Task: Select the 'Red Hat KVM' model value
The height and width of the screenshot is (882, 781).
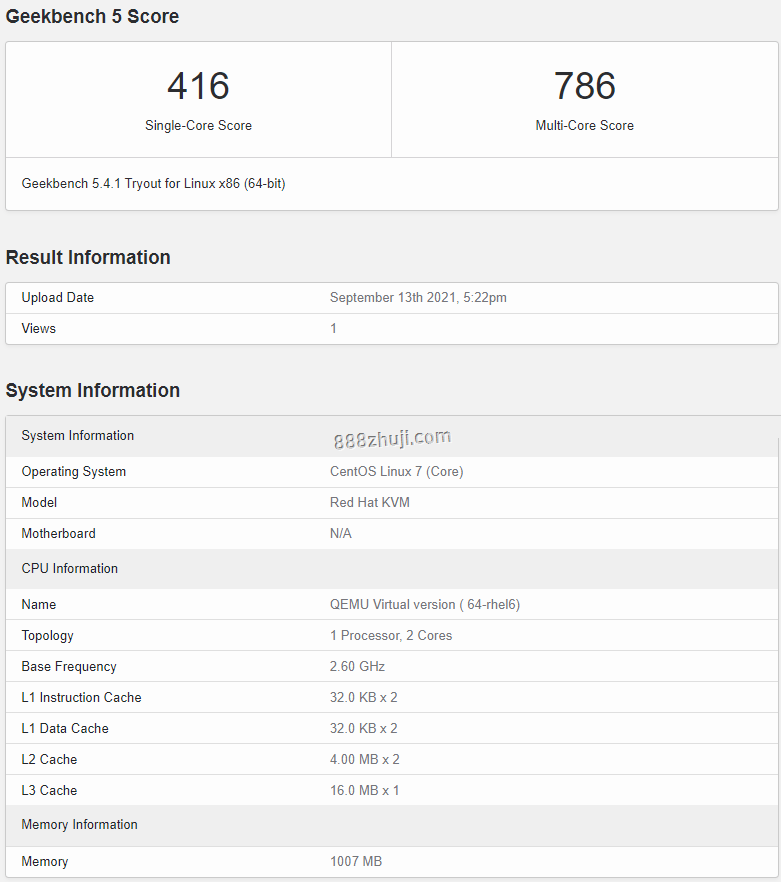Action: click(x=370, y=503)
